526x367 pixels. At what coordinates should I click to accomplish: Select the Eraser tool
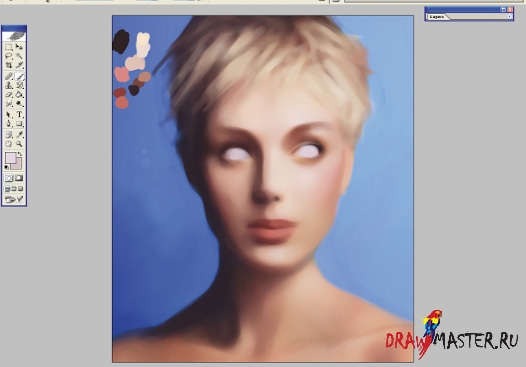[x=9, y=94]
